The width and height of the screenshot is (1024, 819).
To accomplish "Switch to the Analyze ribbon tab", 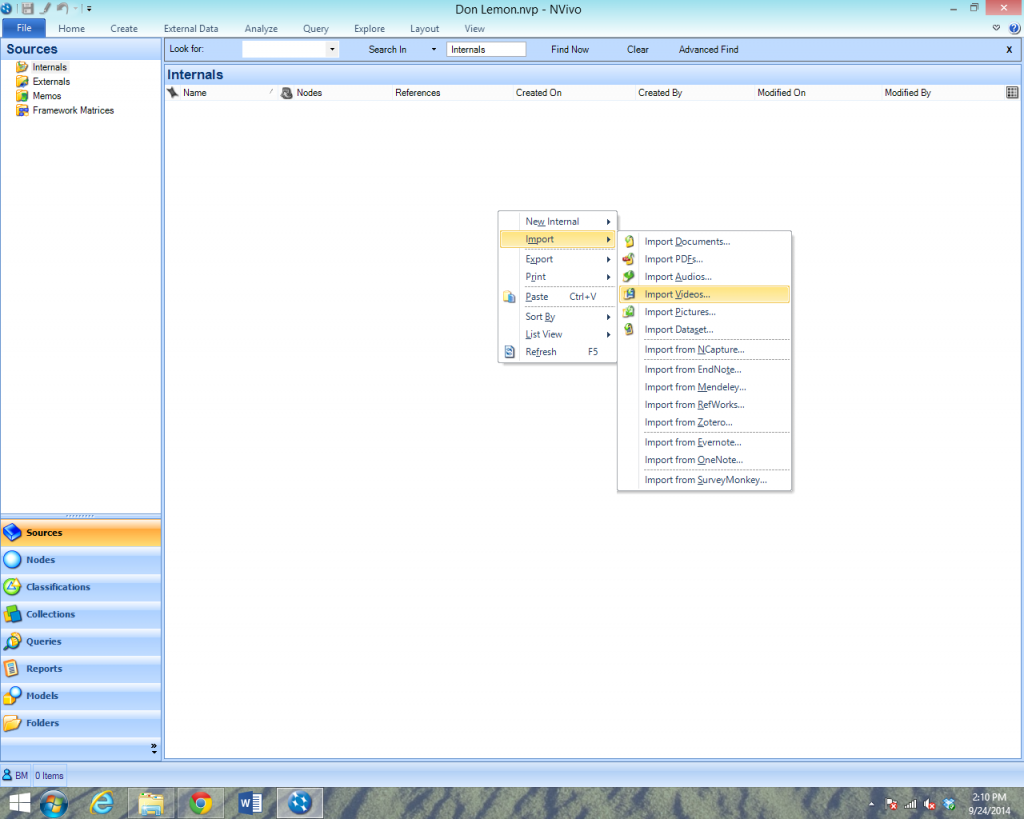I will [x=261, y=29].
